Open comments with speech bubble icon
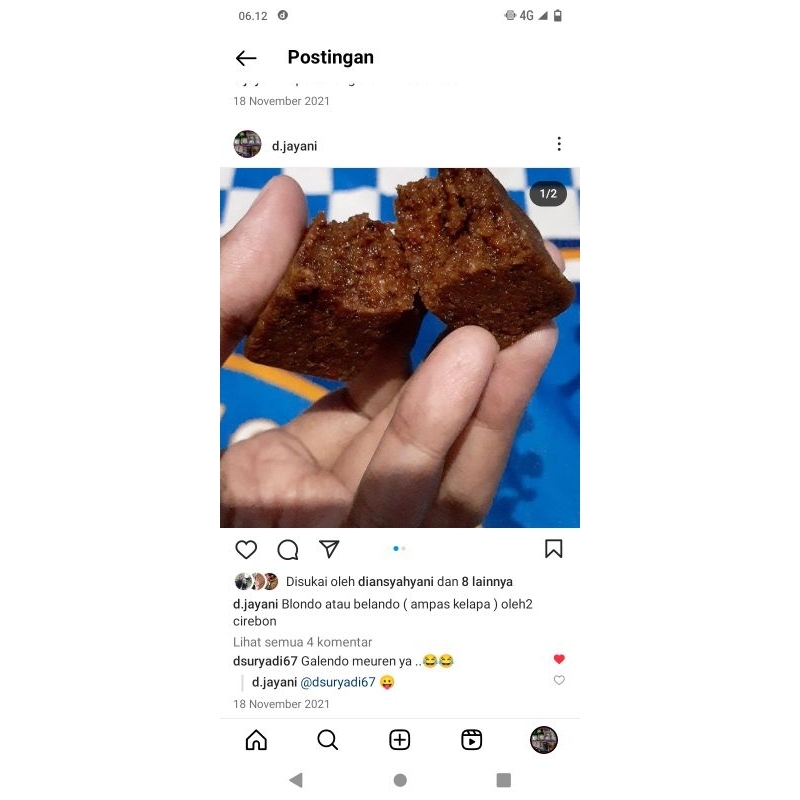Screen dimensions: 800x800 pos(288,549)
